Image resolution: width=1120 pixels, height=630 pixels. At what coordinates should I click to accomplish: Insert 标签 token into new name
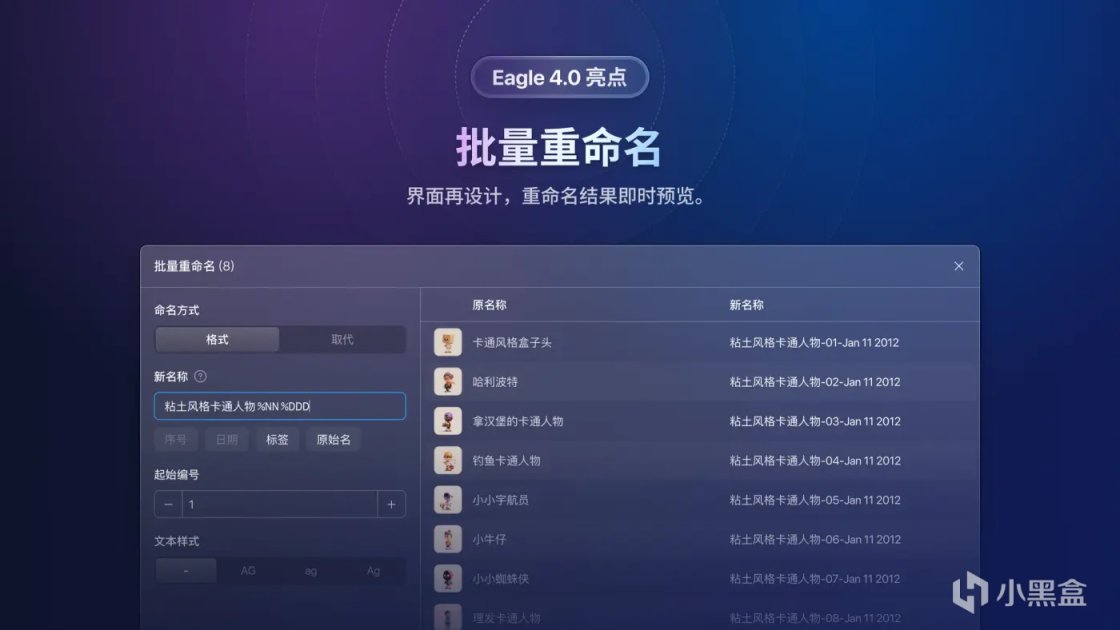277,439
